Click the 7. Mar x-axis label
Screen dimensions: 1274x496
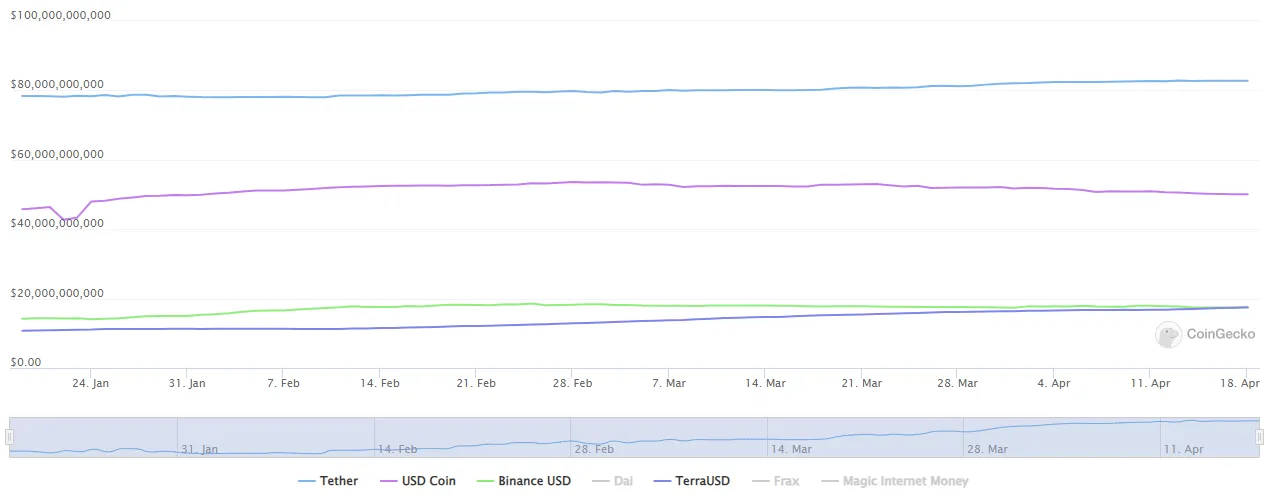click(669, 383)
